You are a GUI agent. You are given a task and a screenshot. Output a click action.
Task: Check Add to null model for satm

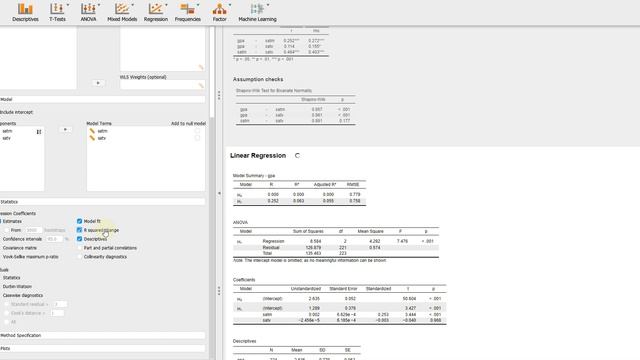198,131
